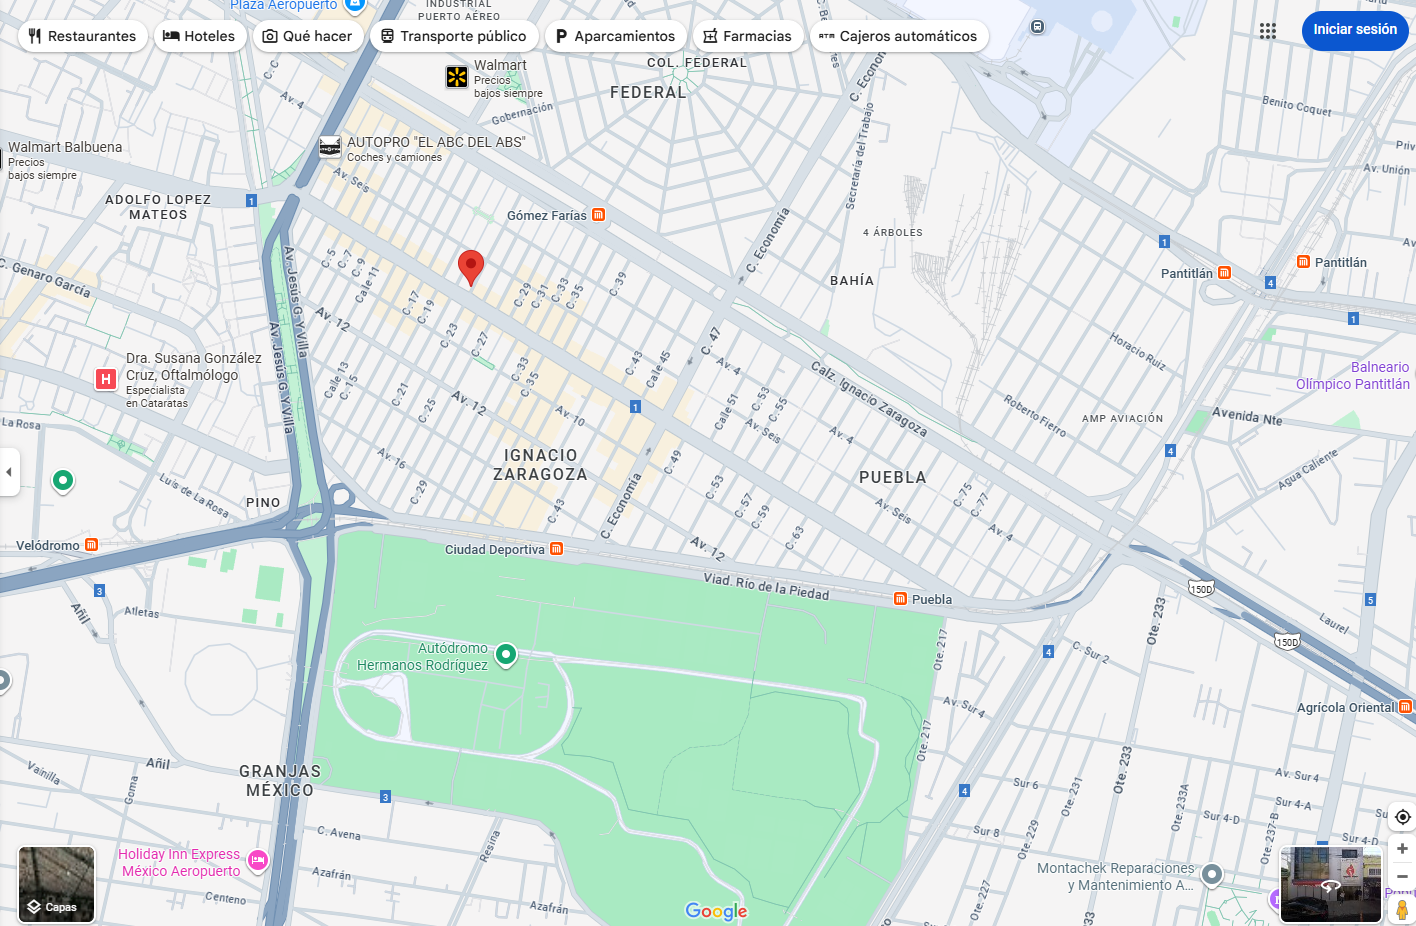The height and width of the screenshot is (926, 1416).
Task: Open the Velódromo metro station icon
Action: tap(91, 545)
